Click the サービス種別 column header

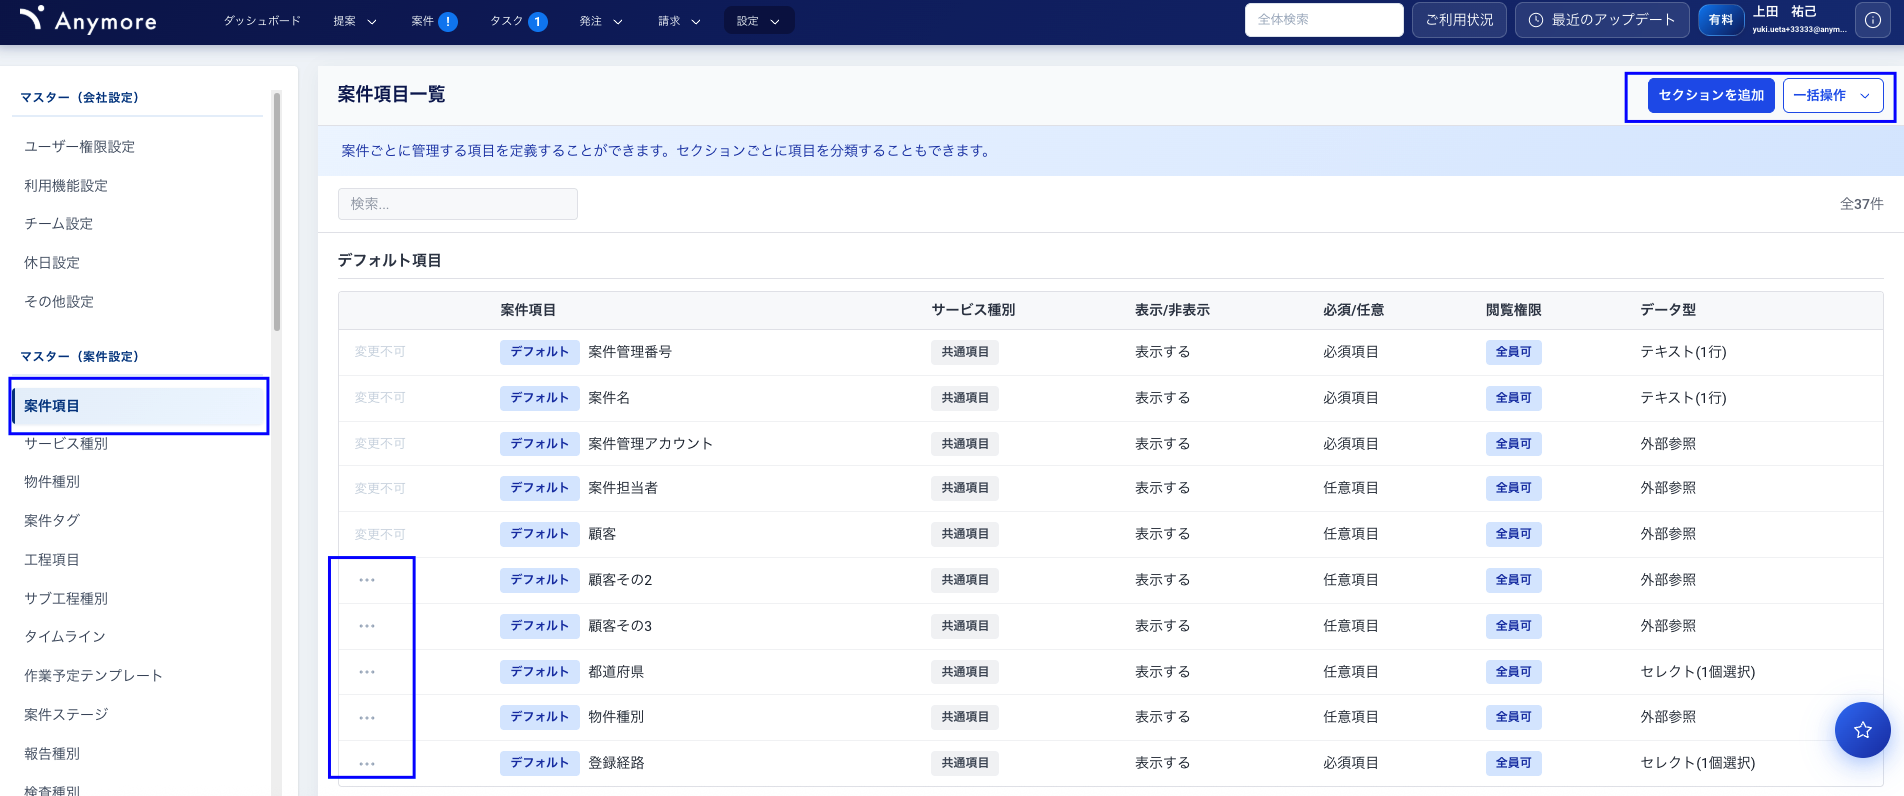(x=973, y=310)
